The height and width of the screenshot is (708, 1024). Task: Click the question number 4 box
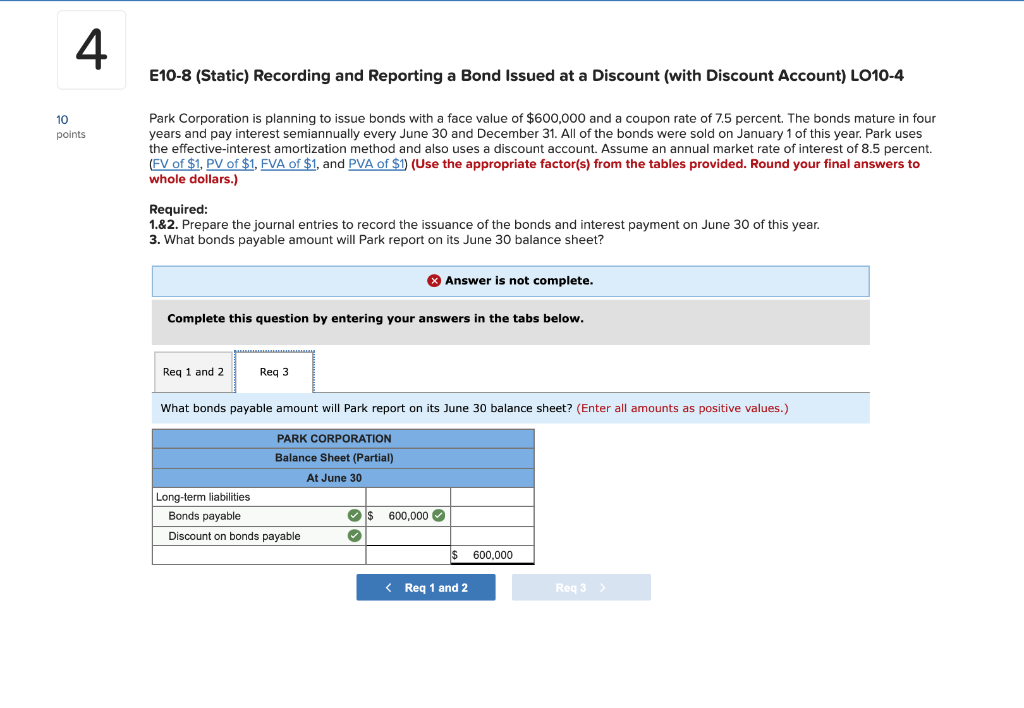[91, 49]
